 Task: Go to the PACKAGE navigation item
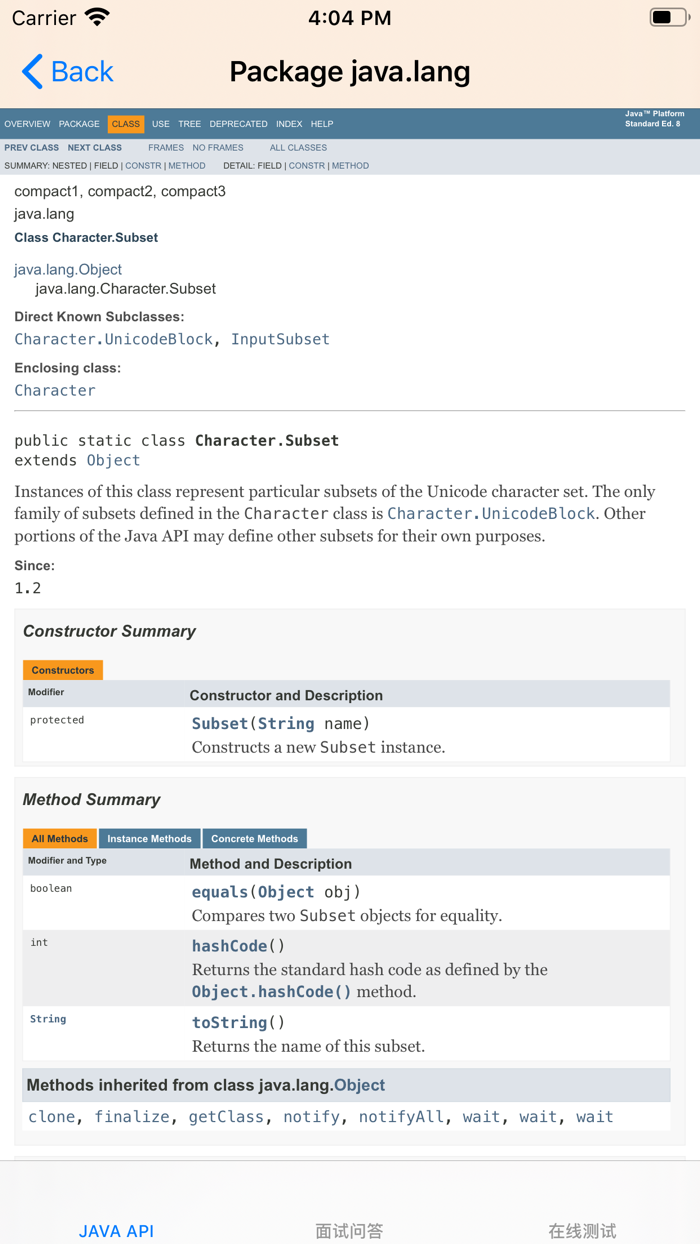[x=79, y=124]
